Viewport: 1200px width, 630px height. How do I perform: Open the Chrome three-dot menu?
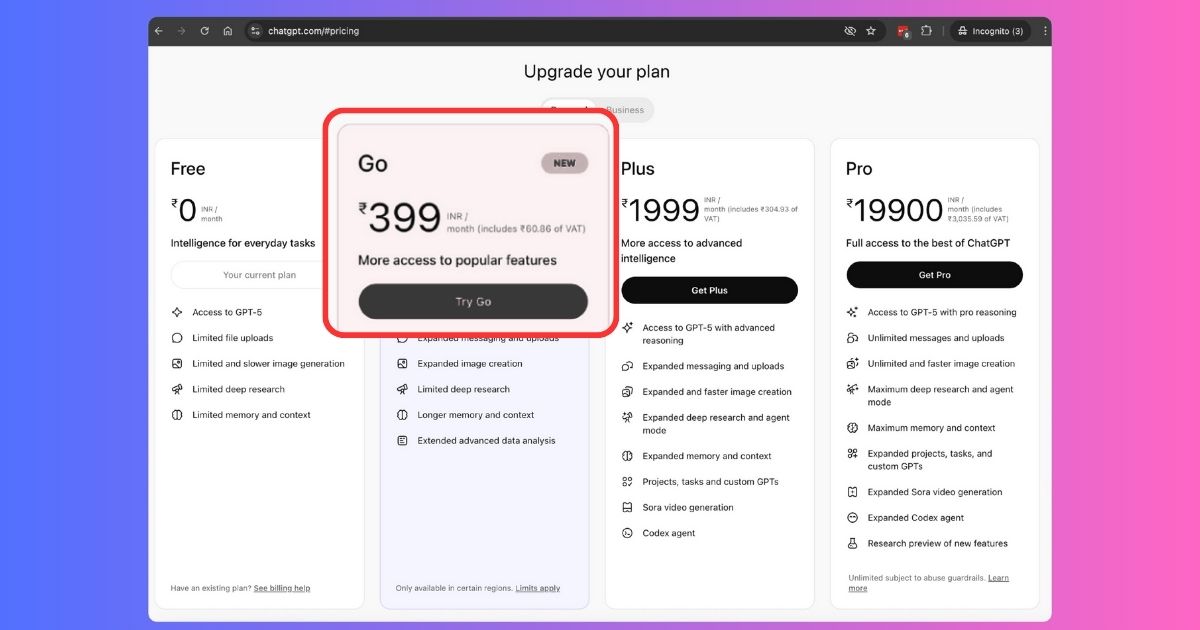pyautogui.click(x=1045, y=31)
